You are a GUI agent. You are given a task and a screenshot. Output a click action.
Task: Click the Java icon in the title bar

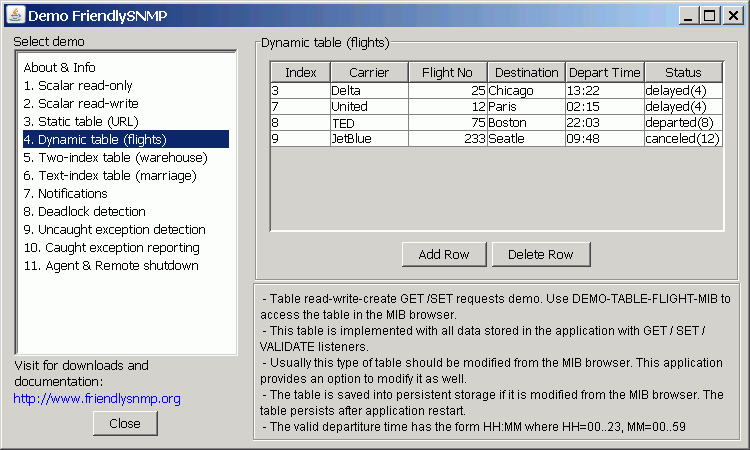[15, 15]
